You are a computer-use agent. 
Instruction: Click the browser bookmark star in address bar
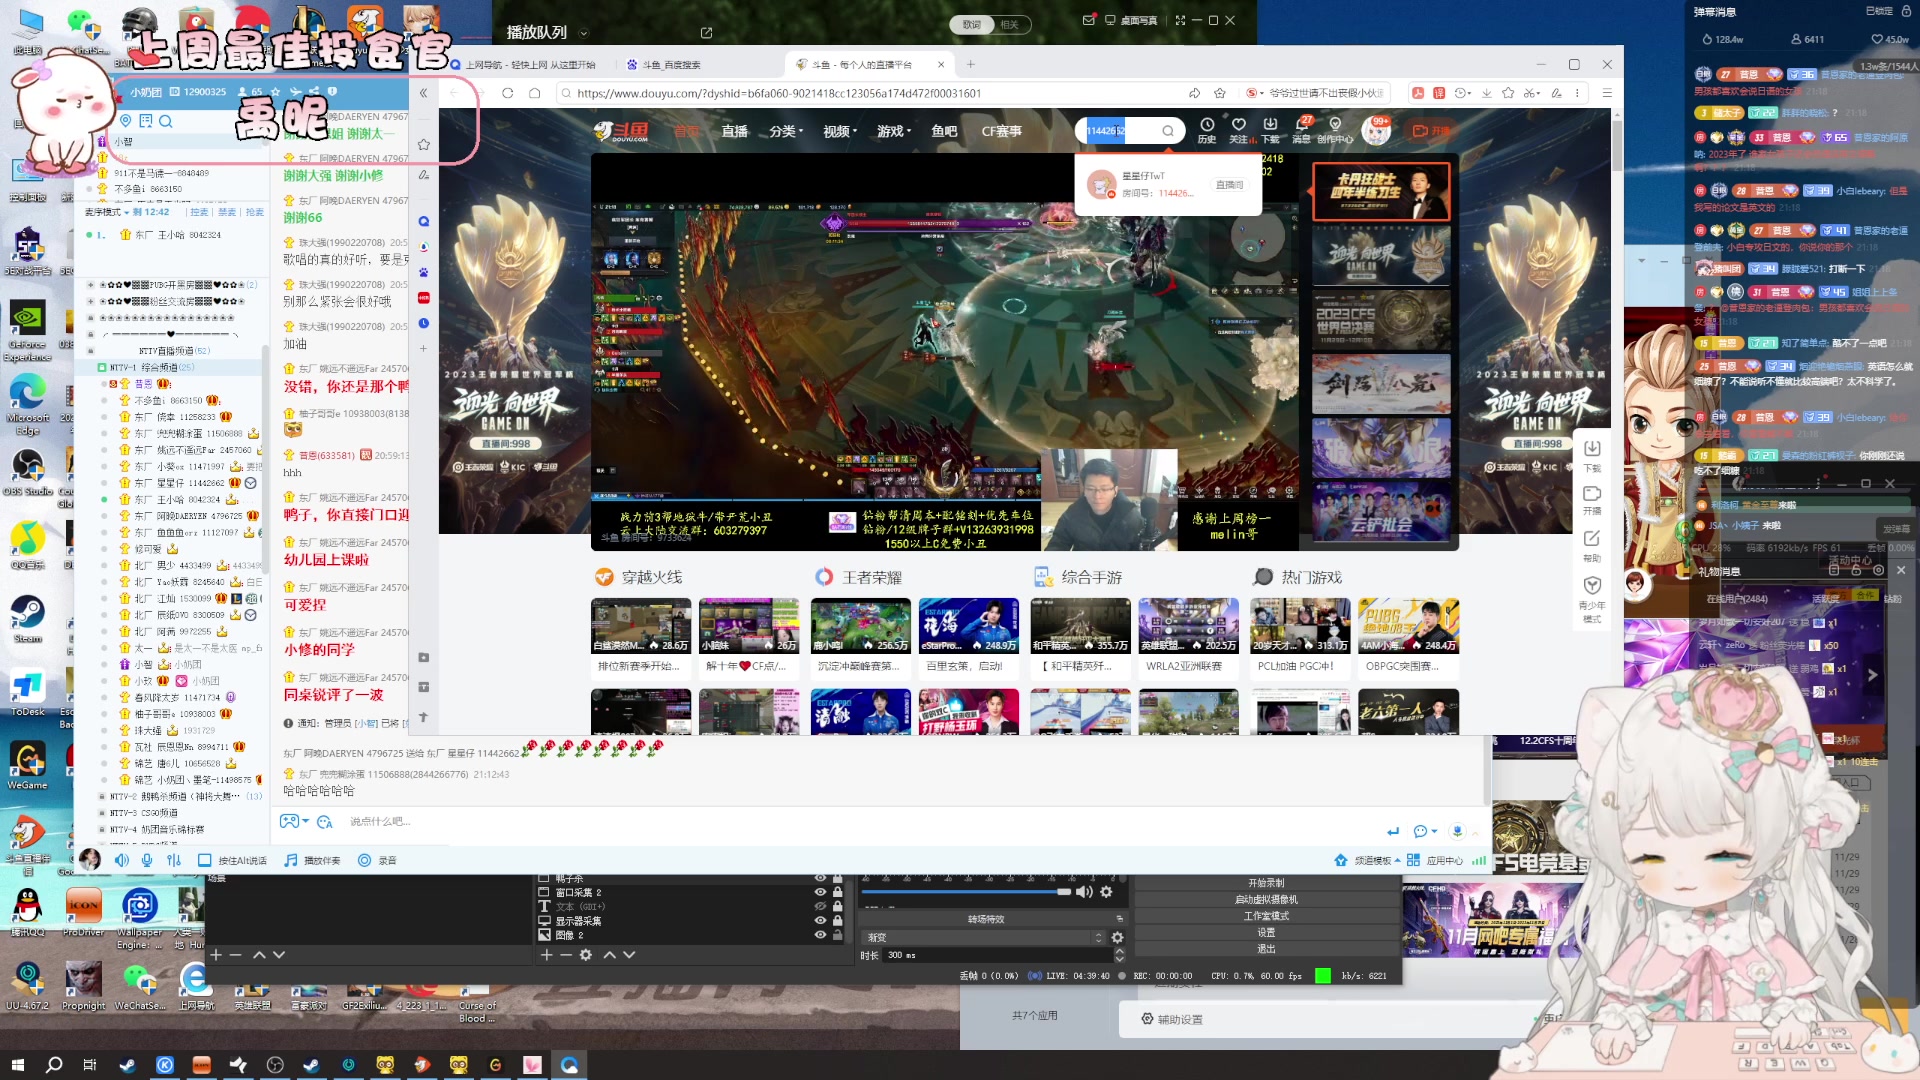click(x=1219, y=93)
